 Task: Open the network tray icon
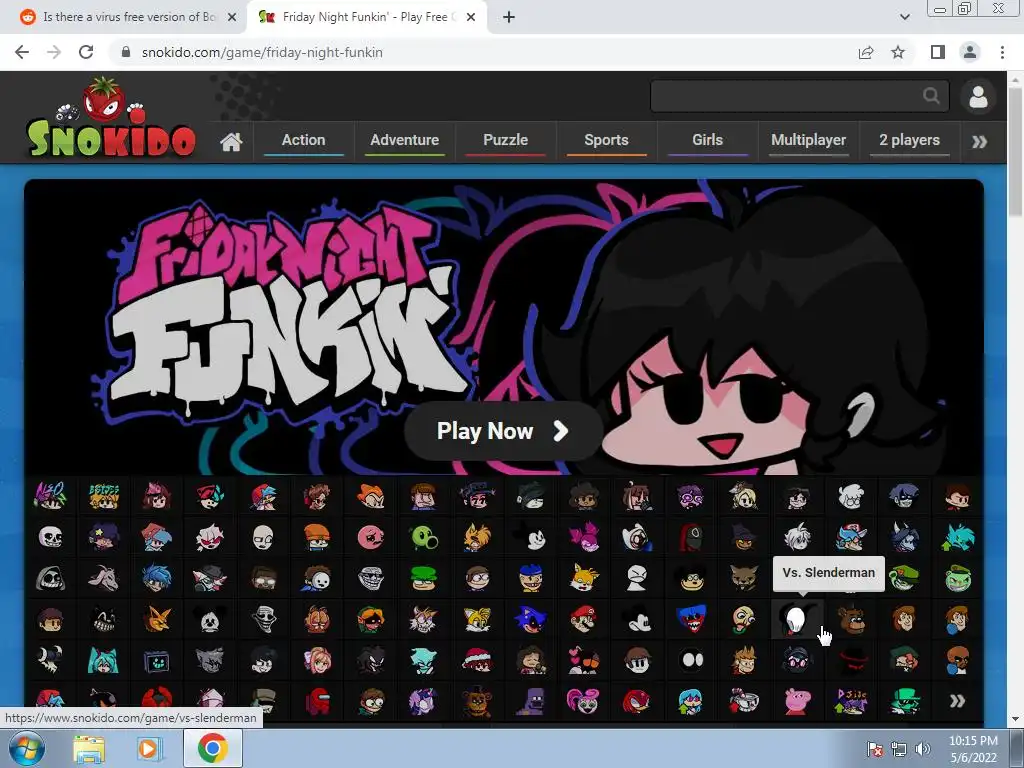(899, 749)
